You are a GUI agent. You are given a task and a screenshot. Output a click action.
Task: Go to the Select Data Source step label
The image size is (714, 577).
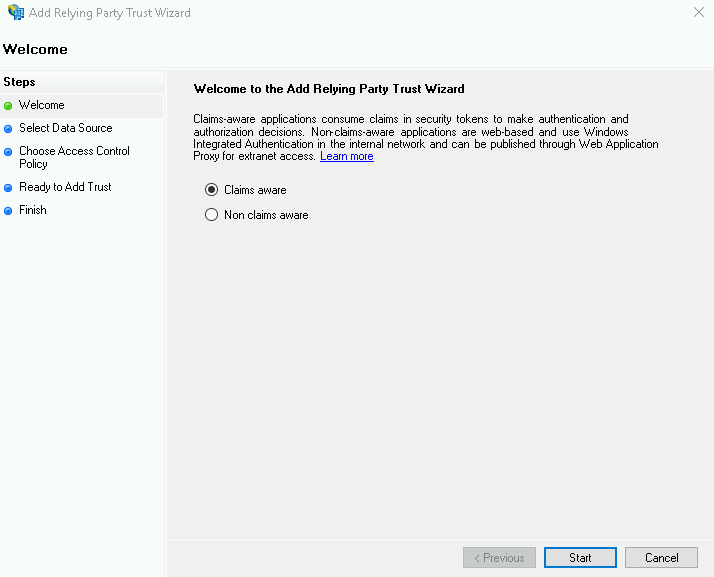(65, 128)
